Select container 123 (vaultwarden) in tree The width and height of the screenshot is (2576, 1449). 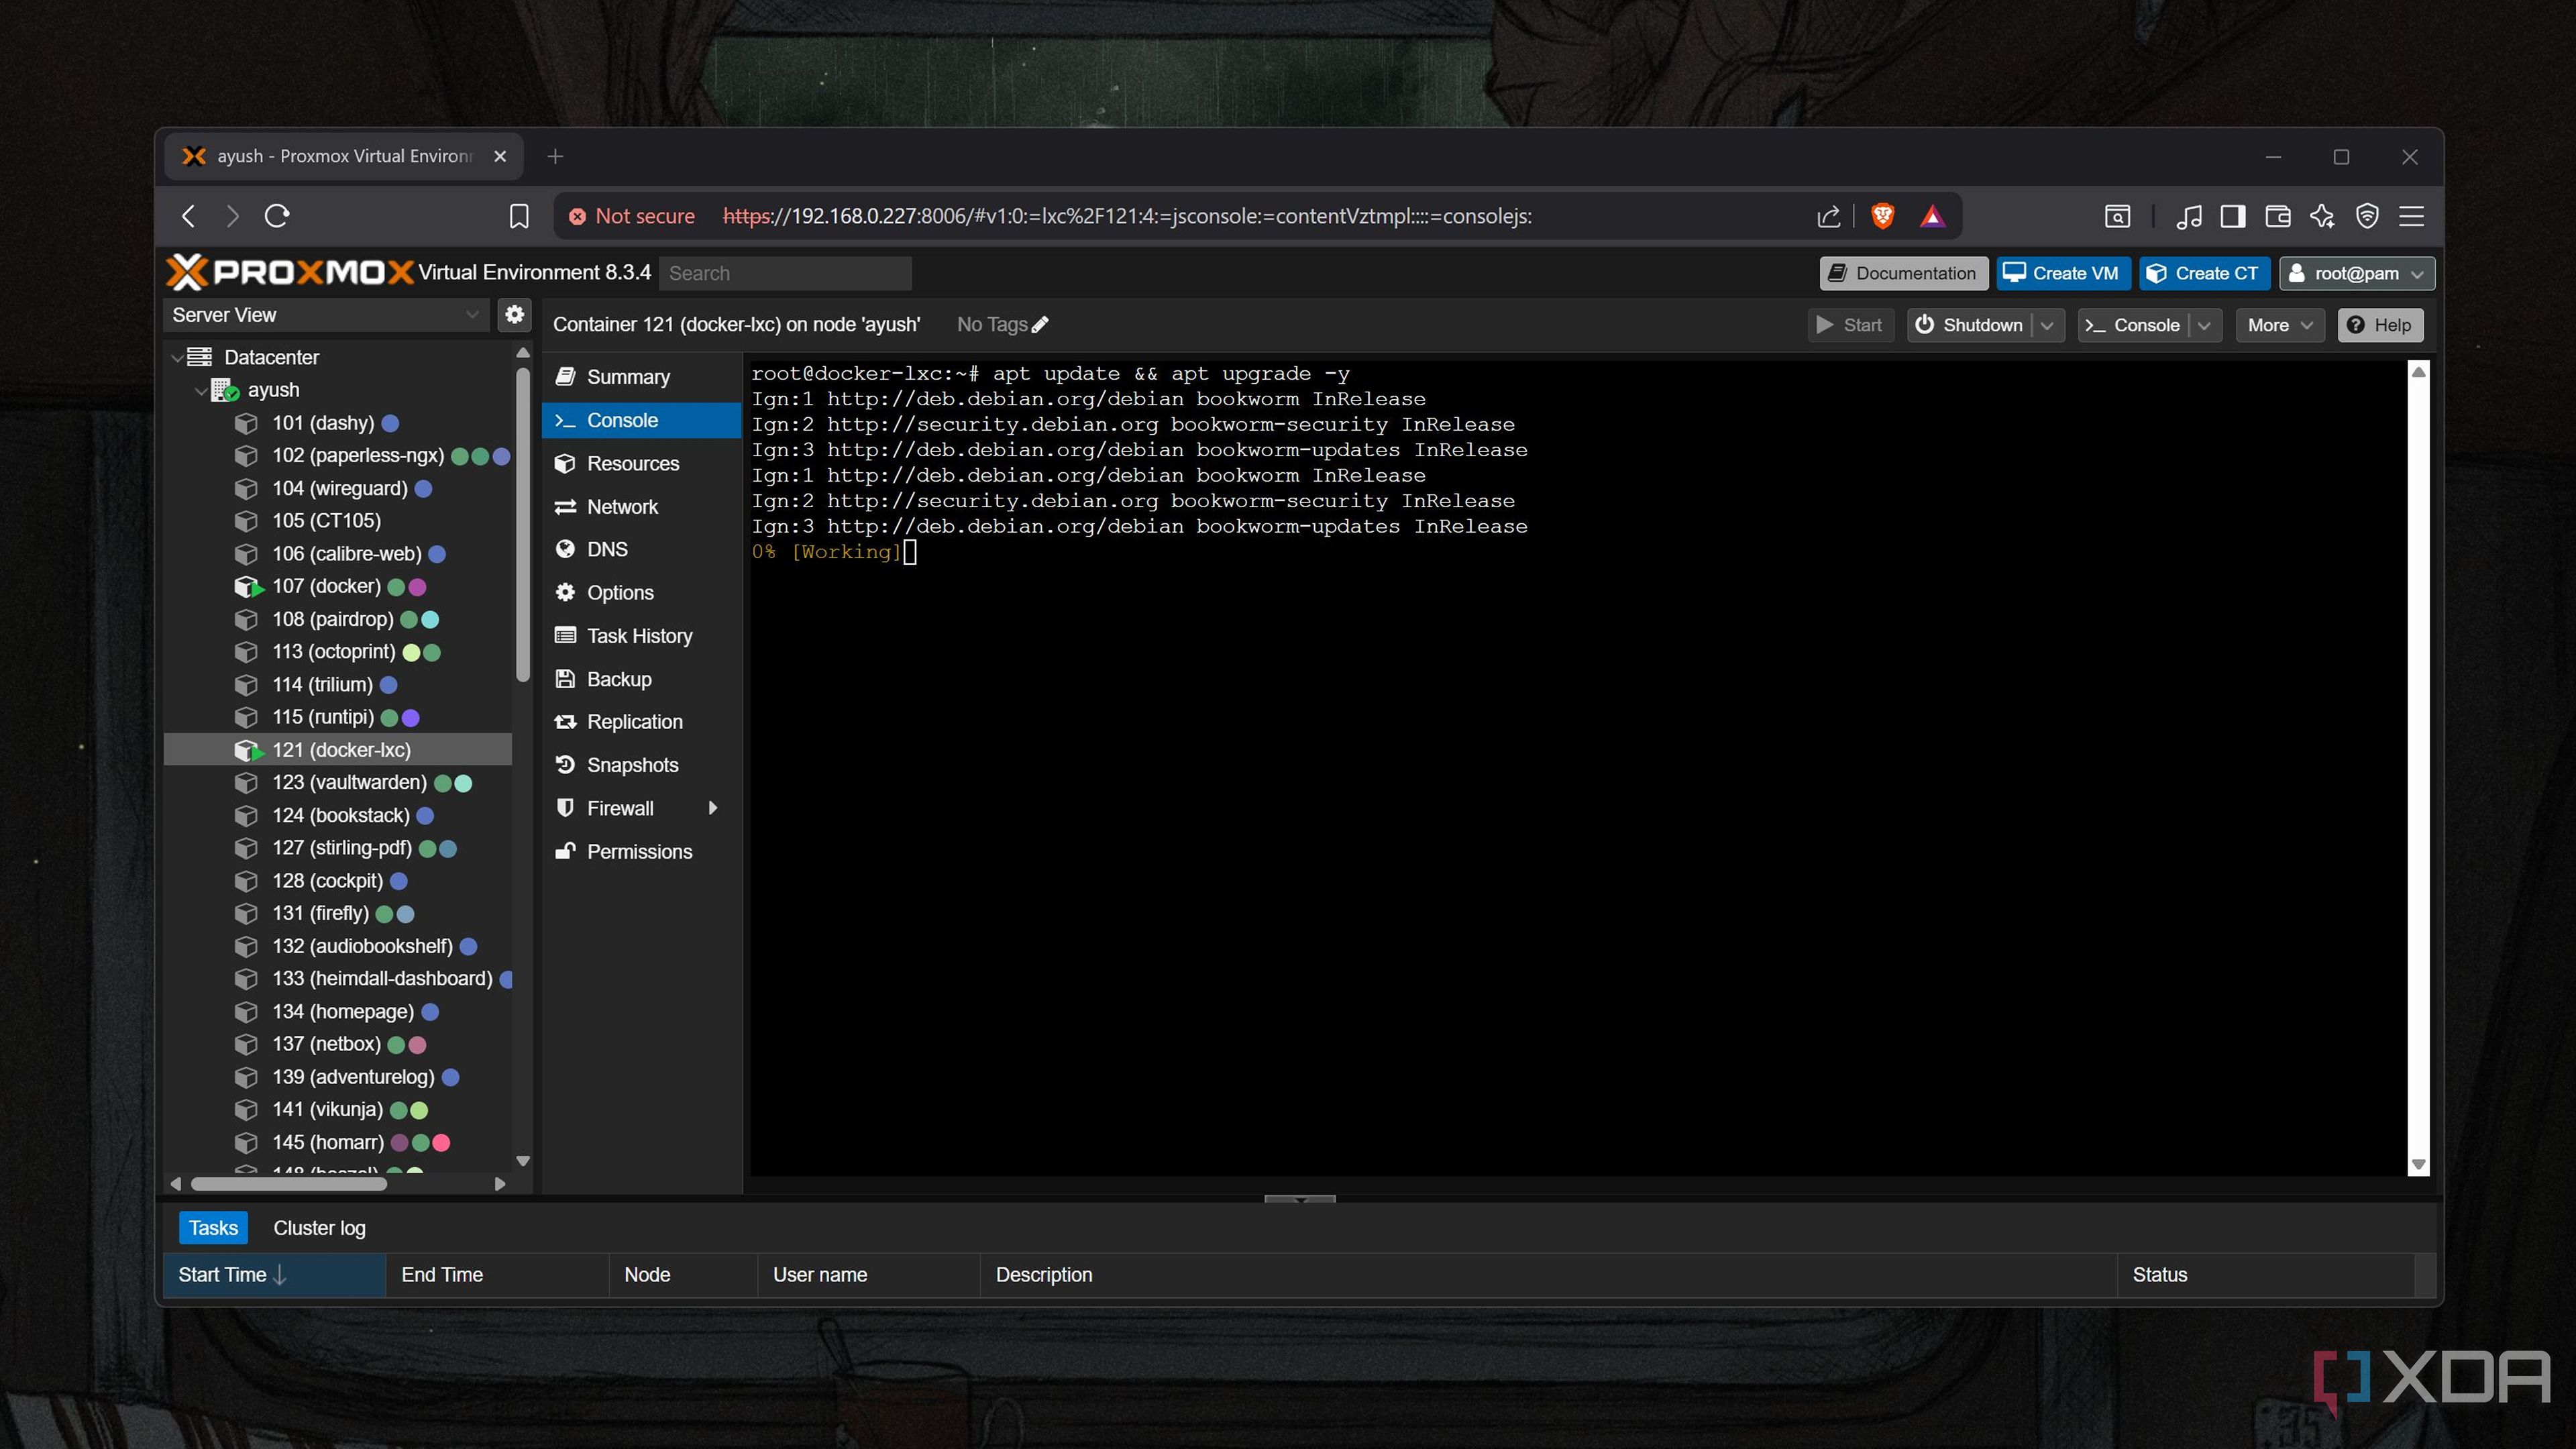(339, 782)
